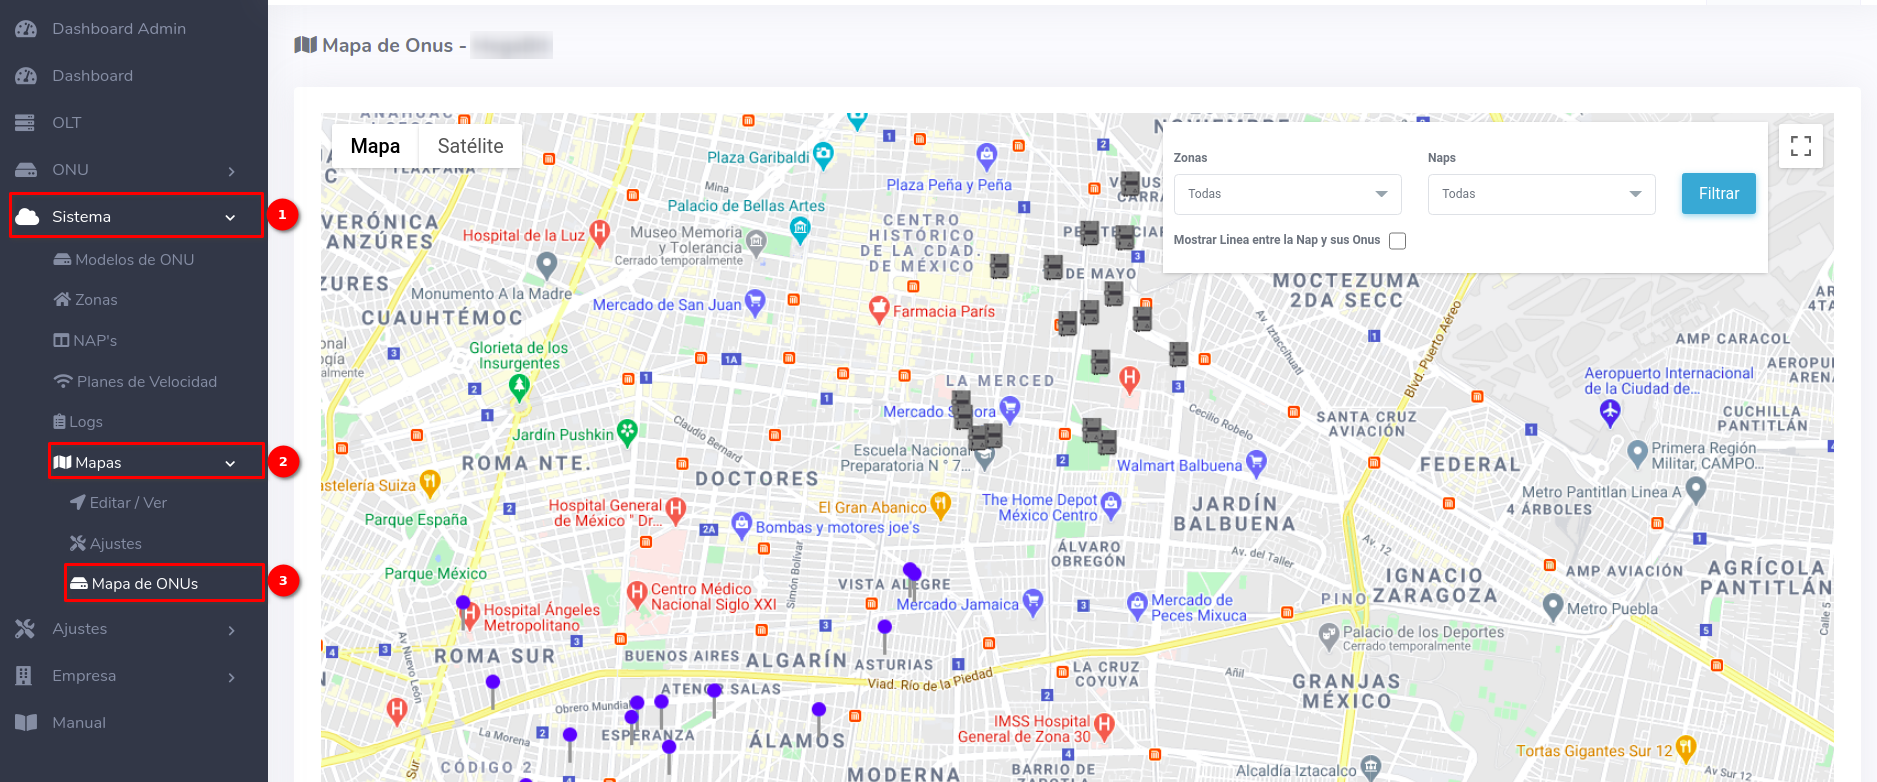
Task: Click the fullscreen map toggle icon
Action: tap(1800, 146)
